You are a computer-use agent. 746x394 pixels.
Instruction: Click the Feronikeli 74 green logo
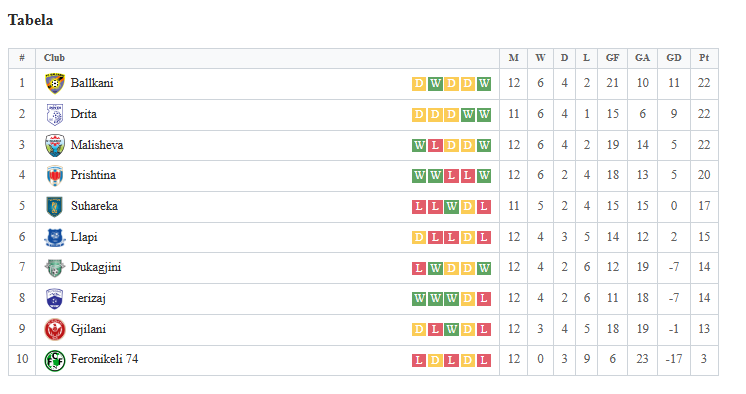[55, 360]
